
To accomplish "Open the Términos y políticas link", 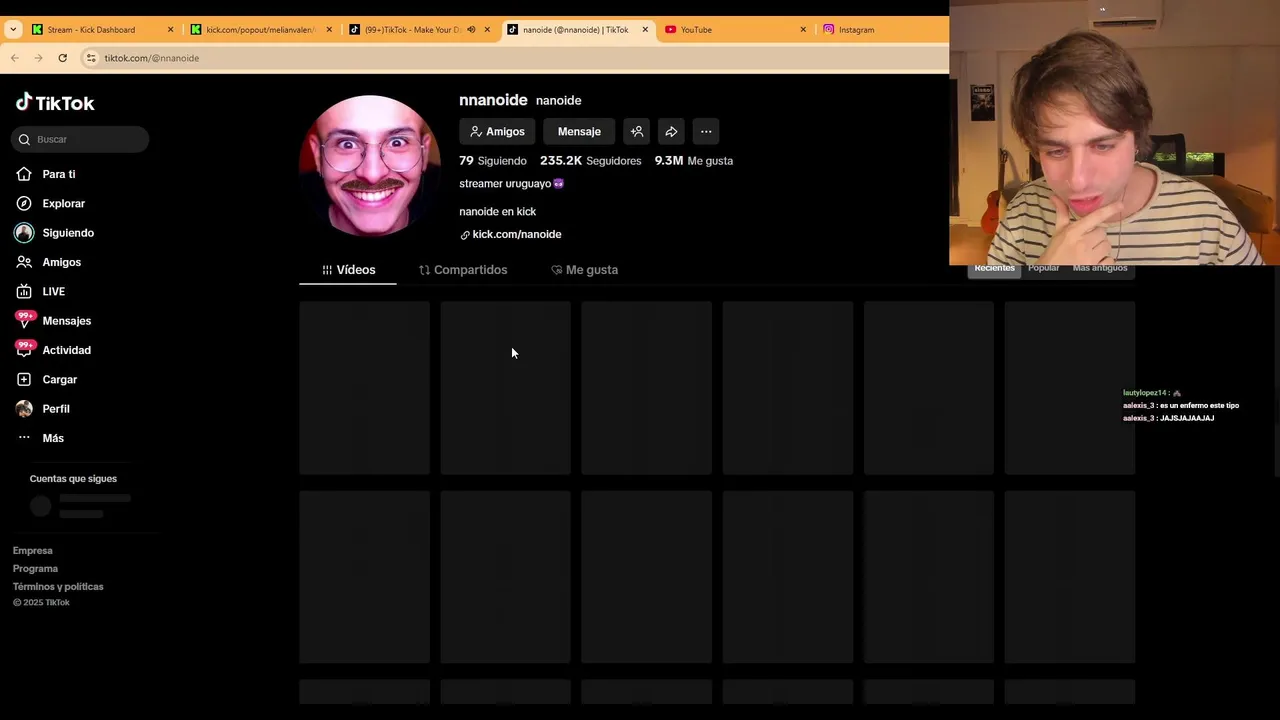I will click(58, 587).
